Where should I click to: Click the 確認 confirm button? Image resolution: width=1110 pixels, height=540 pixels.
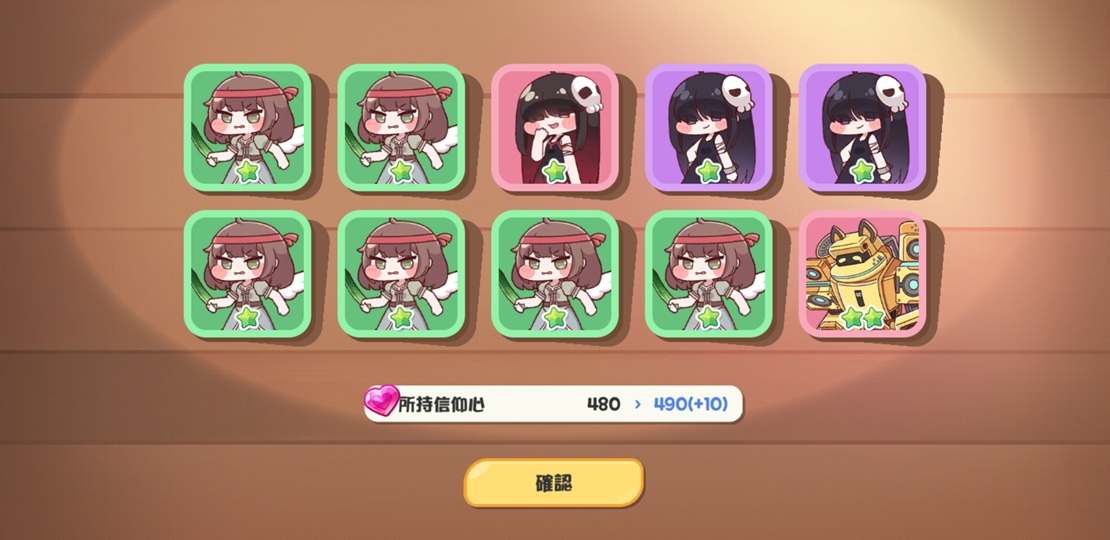(x=554, y=483)
